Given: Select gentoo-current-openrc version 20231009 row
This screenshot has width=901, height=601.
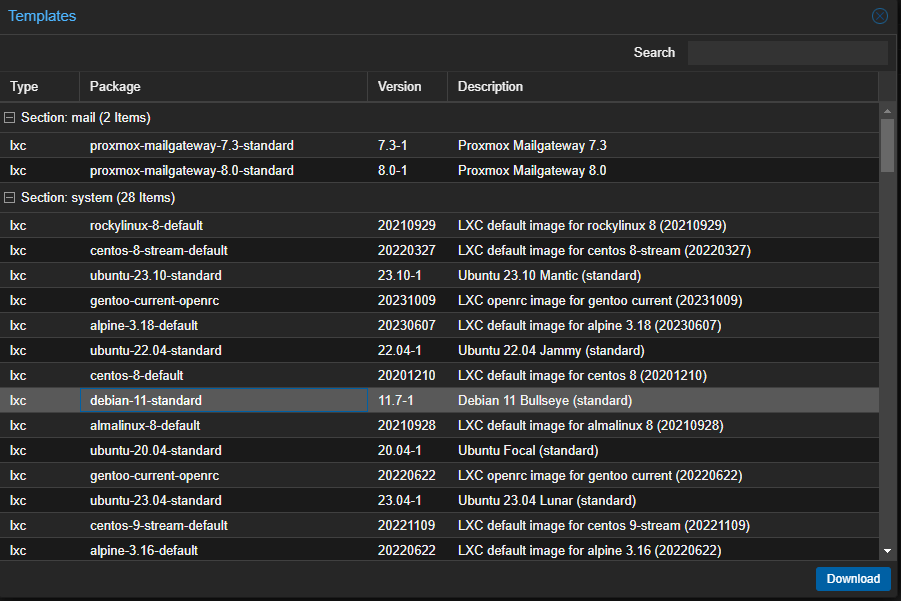Looking at the screenshot, I should 439,300.
